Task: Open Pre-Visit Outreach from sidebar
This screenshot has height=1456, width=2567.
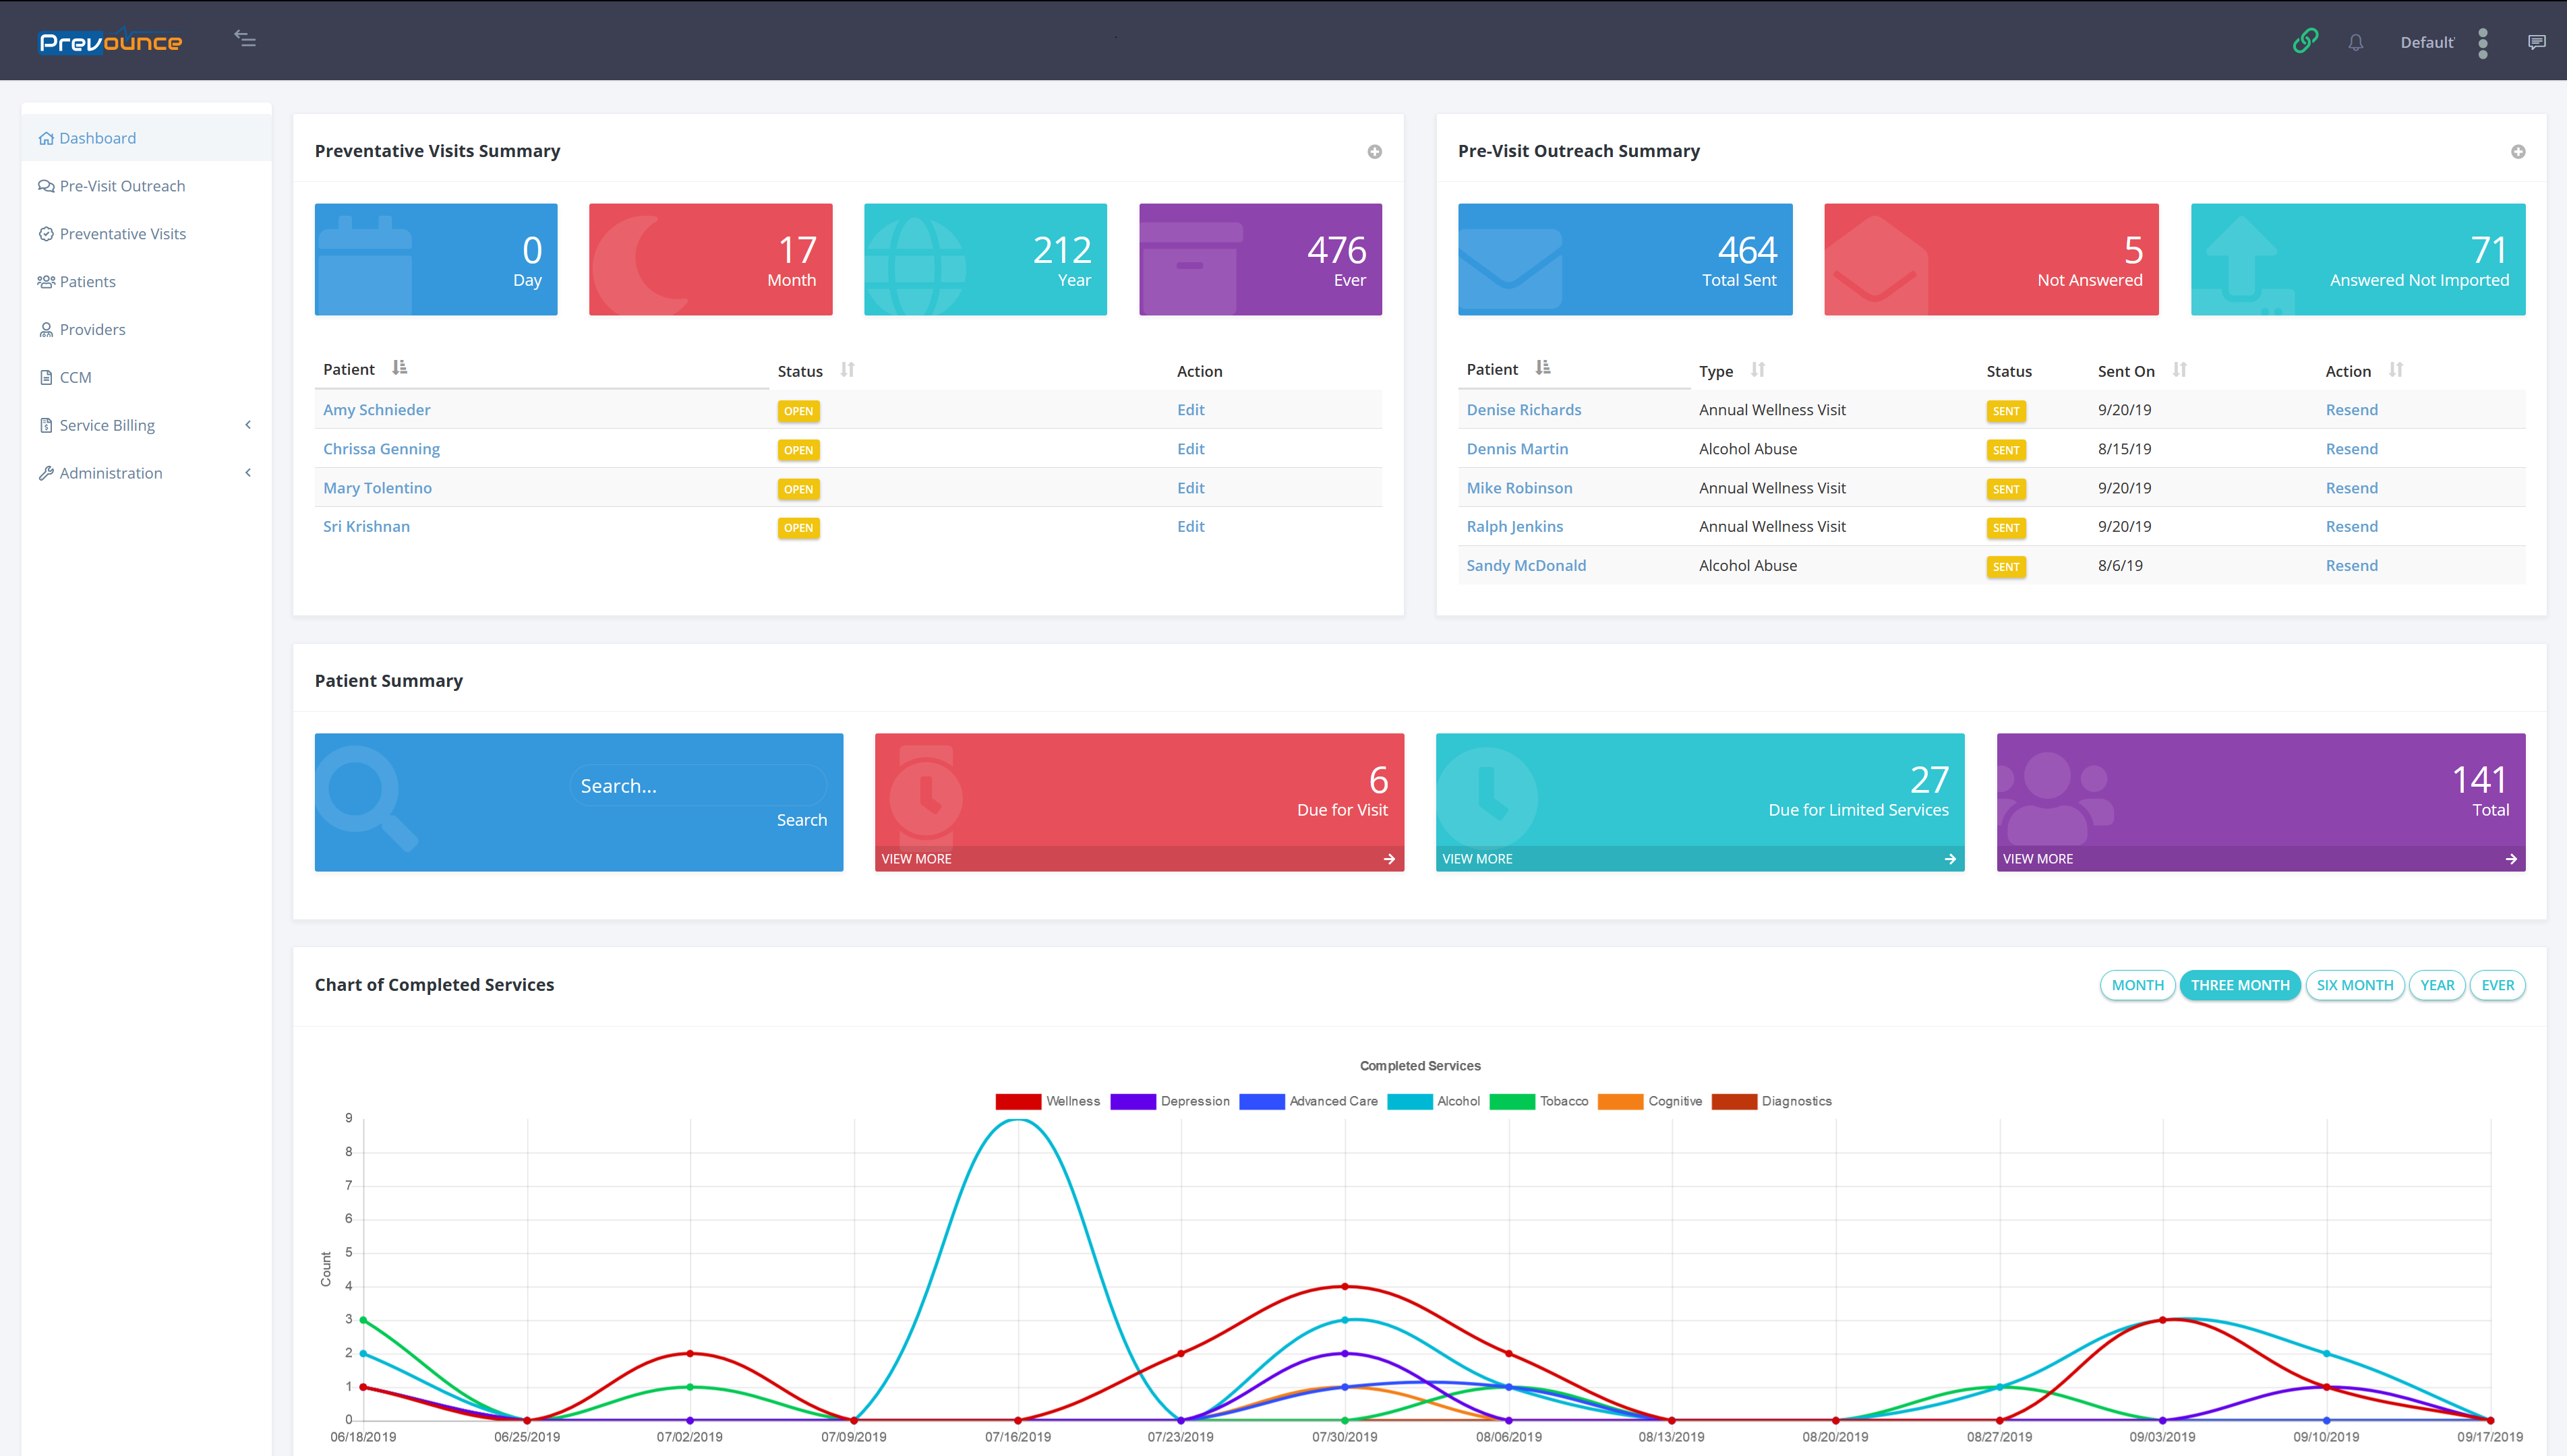Action: 122,186
